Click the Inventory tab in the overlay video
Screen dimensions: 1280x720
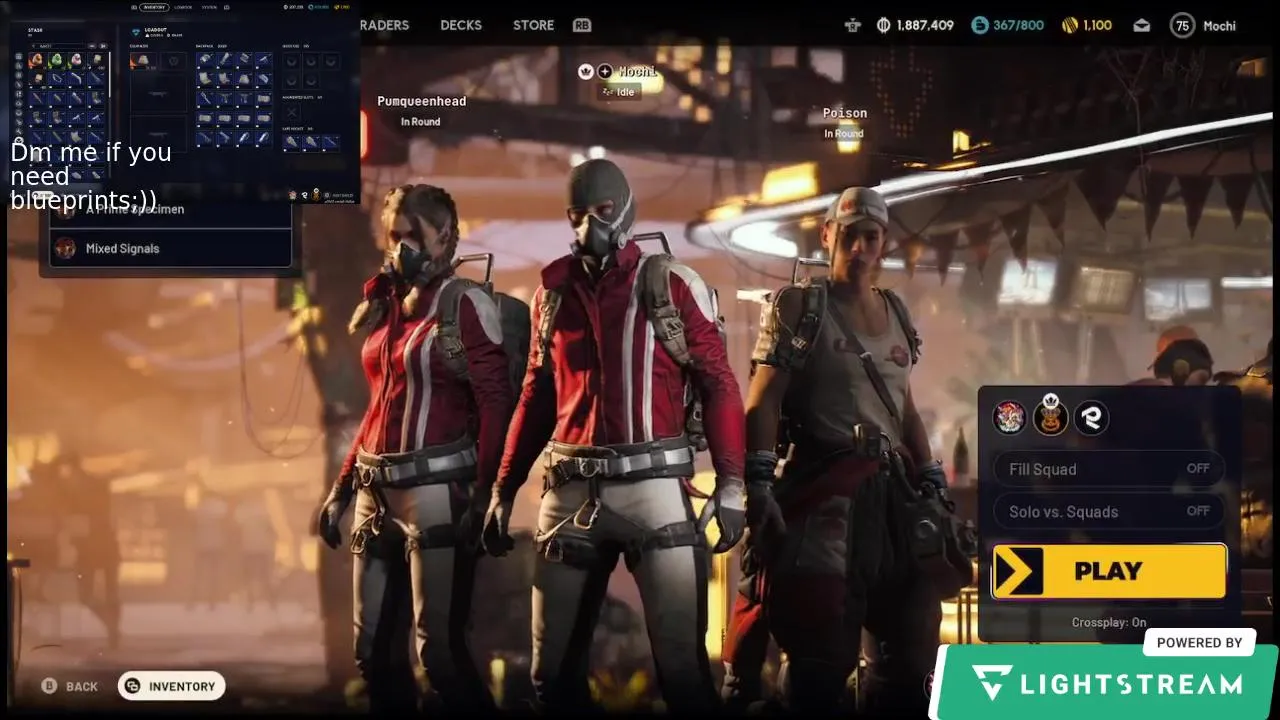pyautogui.click(x=153, y=7)
